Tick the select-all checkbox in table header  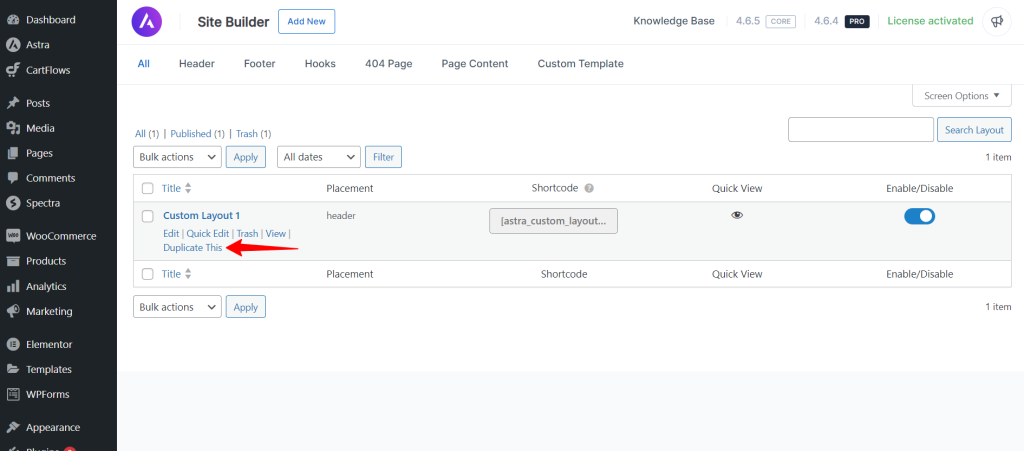(x=148, y=189)
